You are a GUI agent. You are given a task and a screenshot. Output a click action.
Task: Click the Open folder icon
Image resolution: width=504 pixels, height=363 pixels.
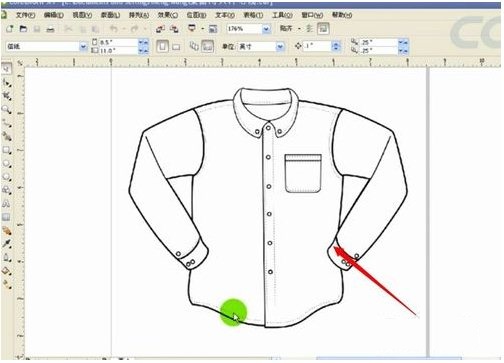click(x=23, y=29)
